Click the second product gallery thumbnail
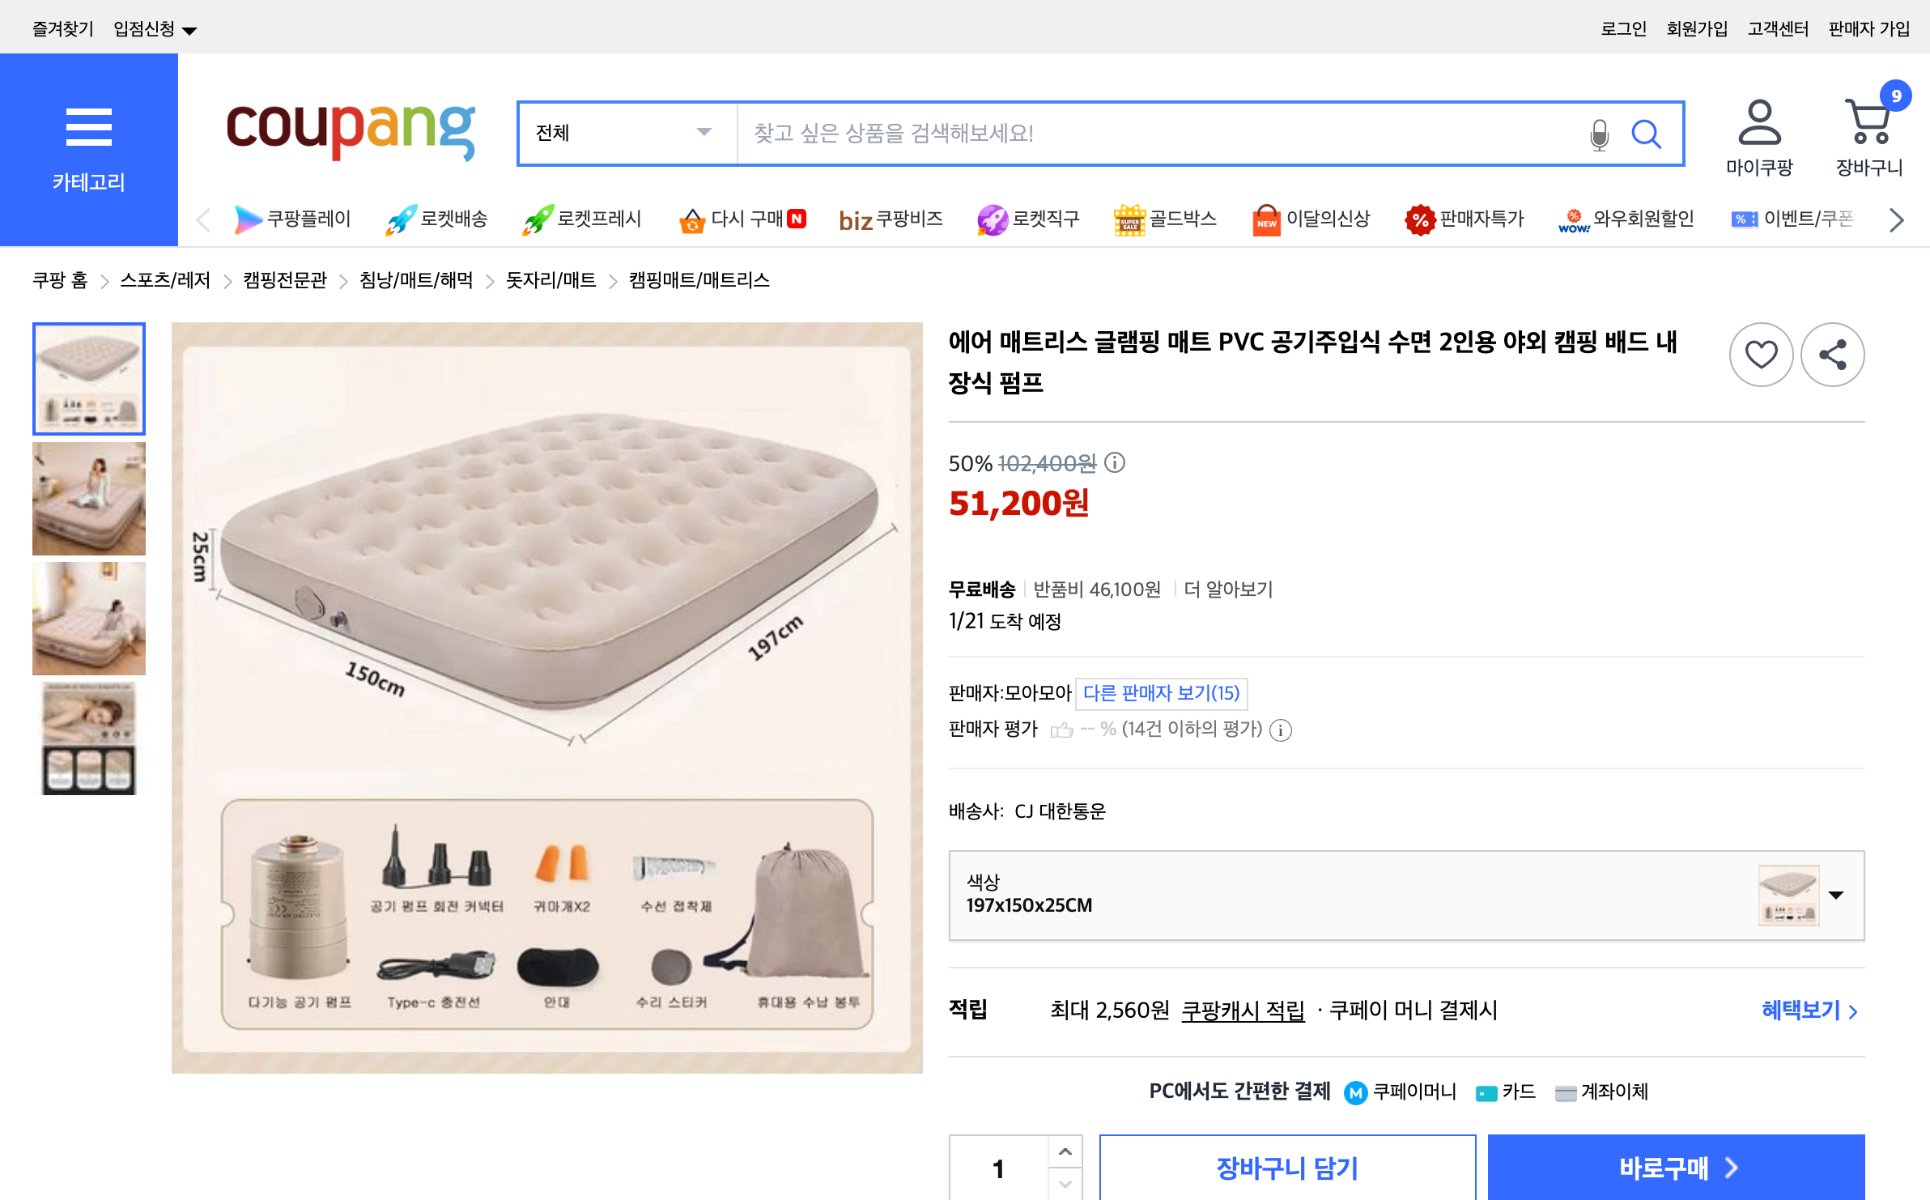Screen dimensions: 1930x1200 (88, 498)
